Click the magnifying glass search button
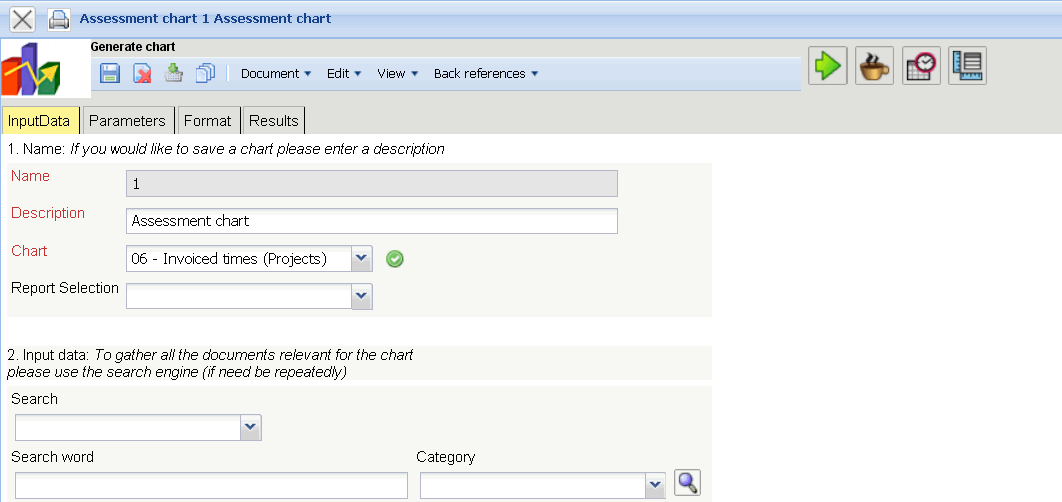The width and height of the screenshot is (1062, 502). pyautogui.click(x=687, y=483)
